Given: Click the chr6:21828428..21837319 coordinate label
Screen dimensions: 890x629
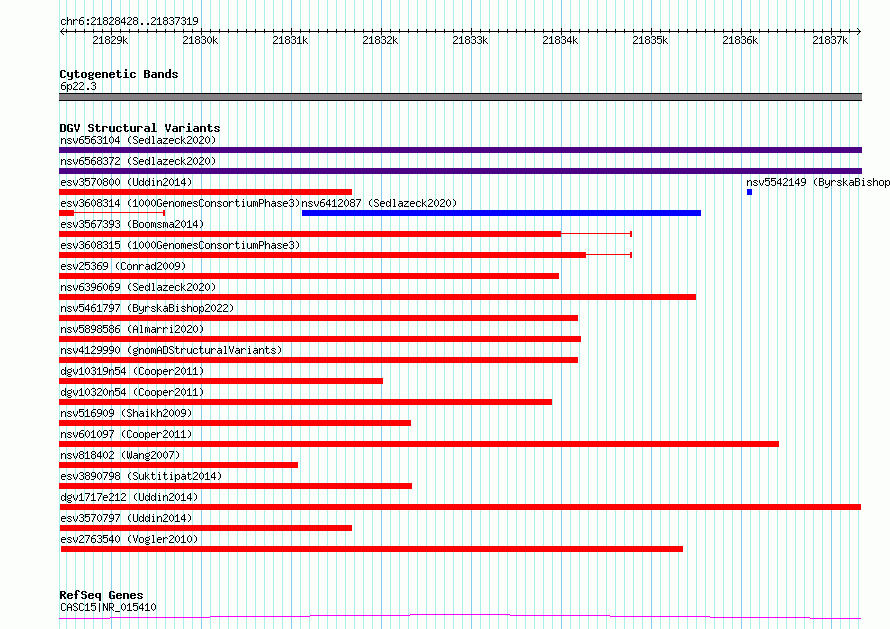Looking at the screenshot, I should click(129, 22).
